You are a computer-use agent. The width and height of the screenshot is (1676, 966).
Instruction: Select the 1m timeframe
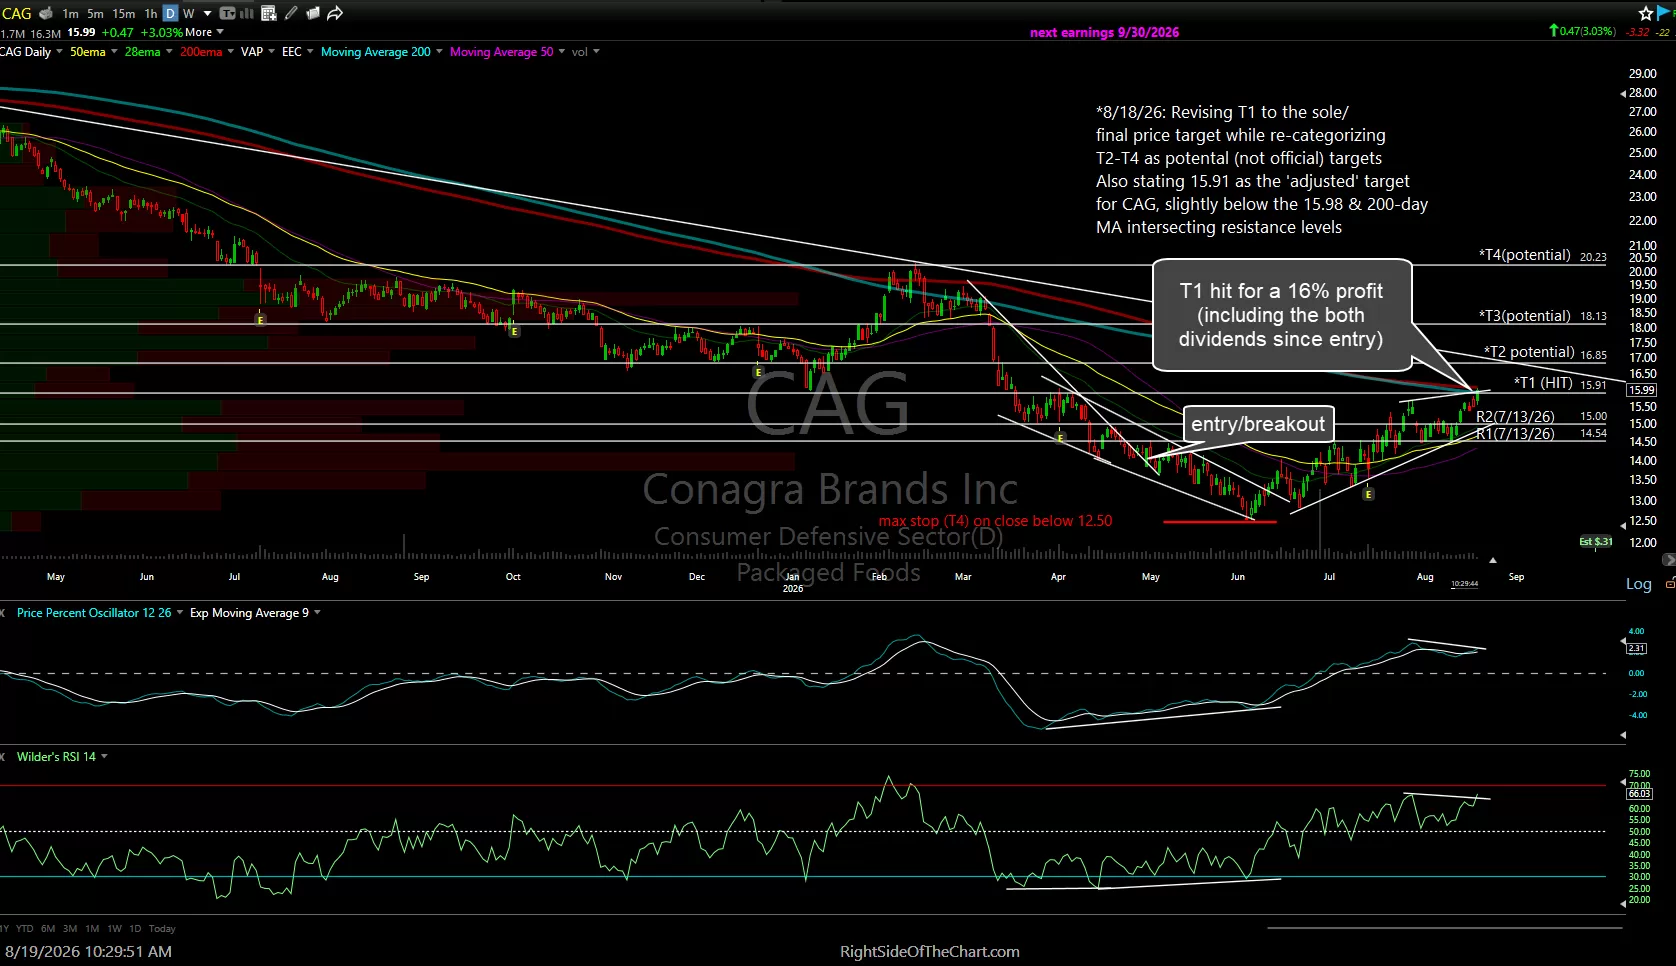70,13
